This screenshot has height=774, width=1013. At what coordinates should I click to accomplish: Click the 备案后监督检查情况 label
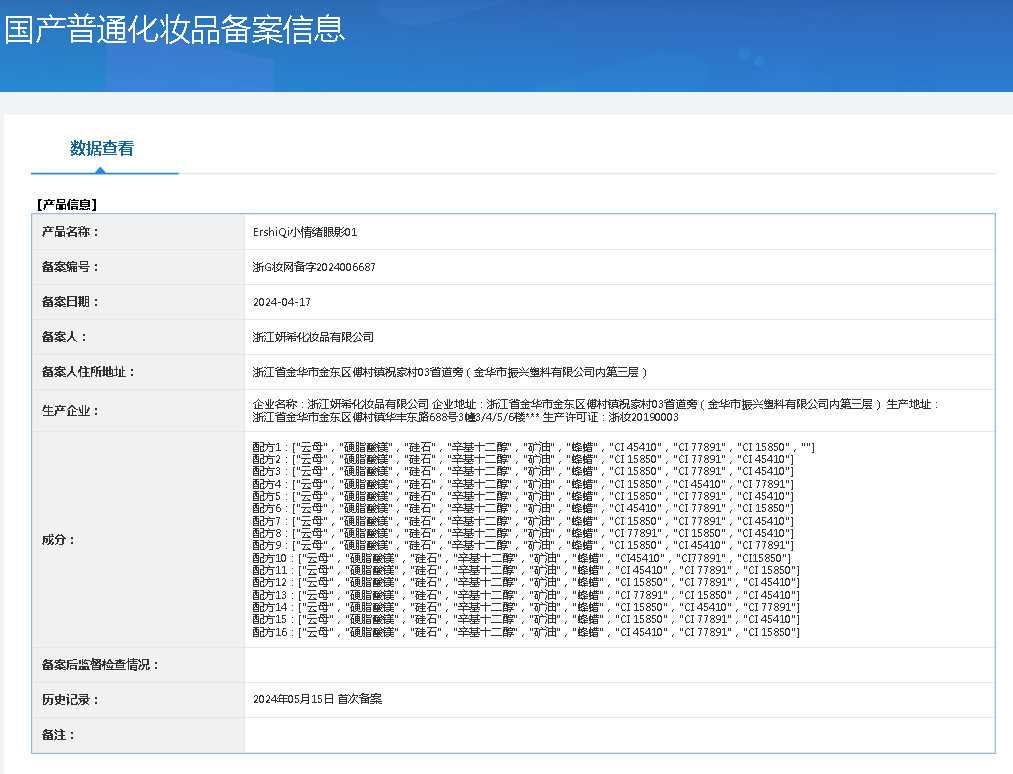click(100, 665)
